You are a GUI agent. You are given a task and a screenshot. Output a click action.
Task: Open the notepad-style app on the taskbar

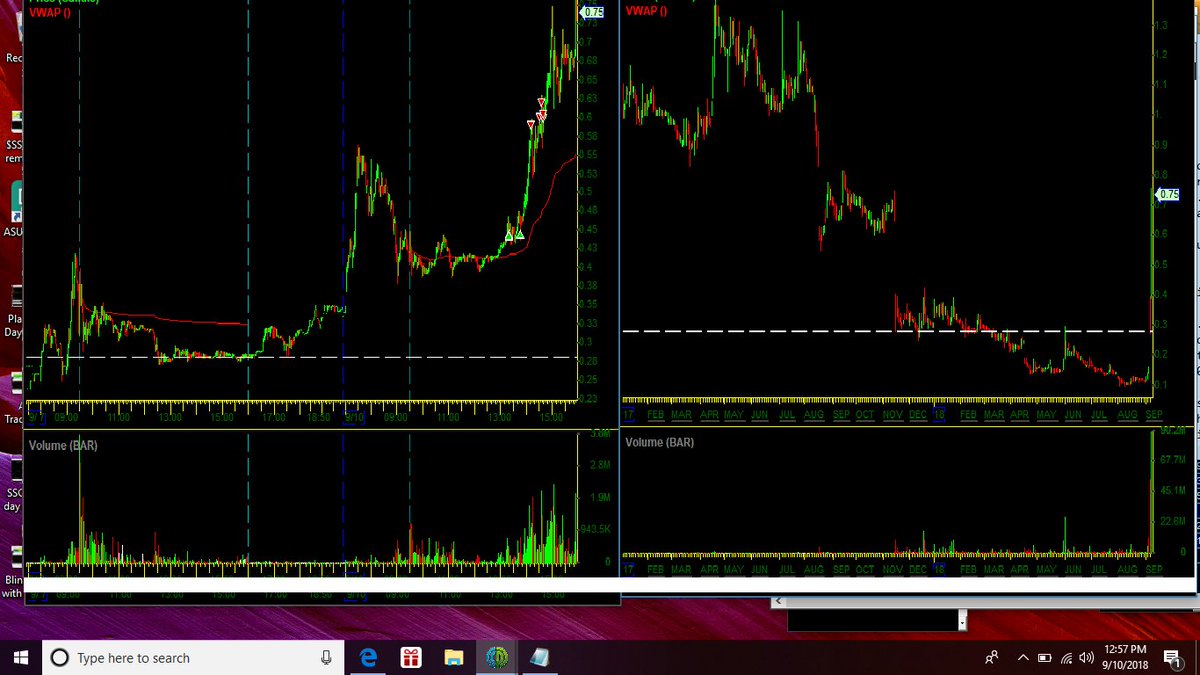[539, 657]
